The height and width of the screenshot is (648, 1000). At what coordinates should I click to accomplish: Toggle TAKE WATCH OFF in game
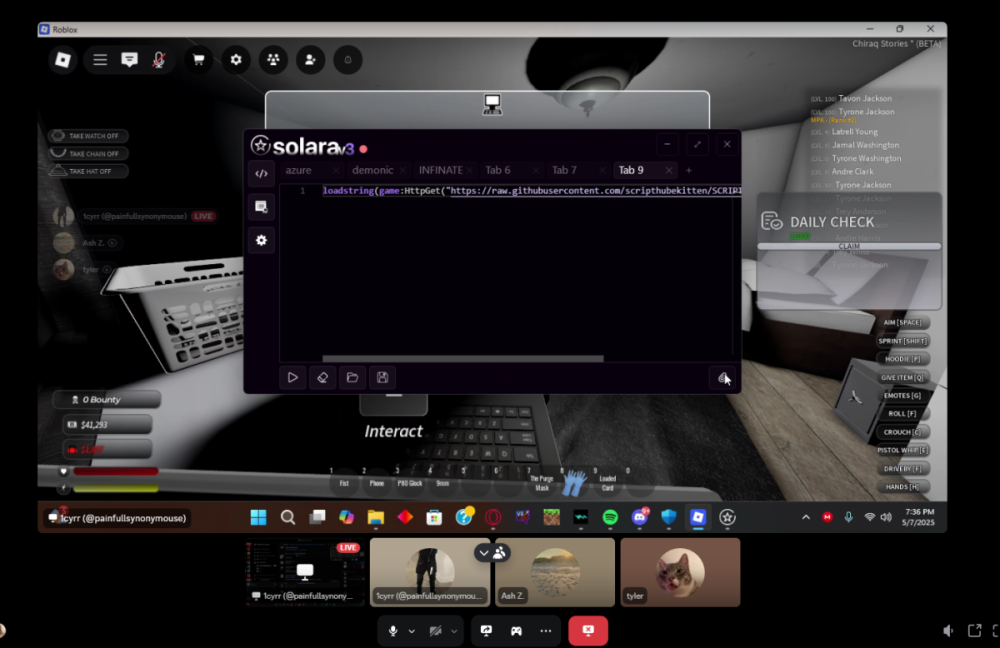[x=89, y=136]
